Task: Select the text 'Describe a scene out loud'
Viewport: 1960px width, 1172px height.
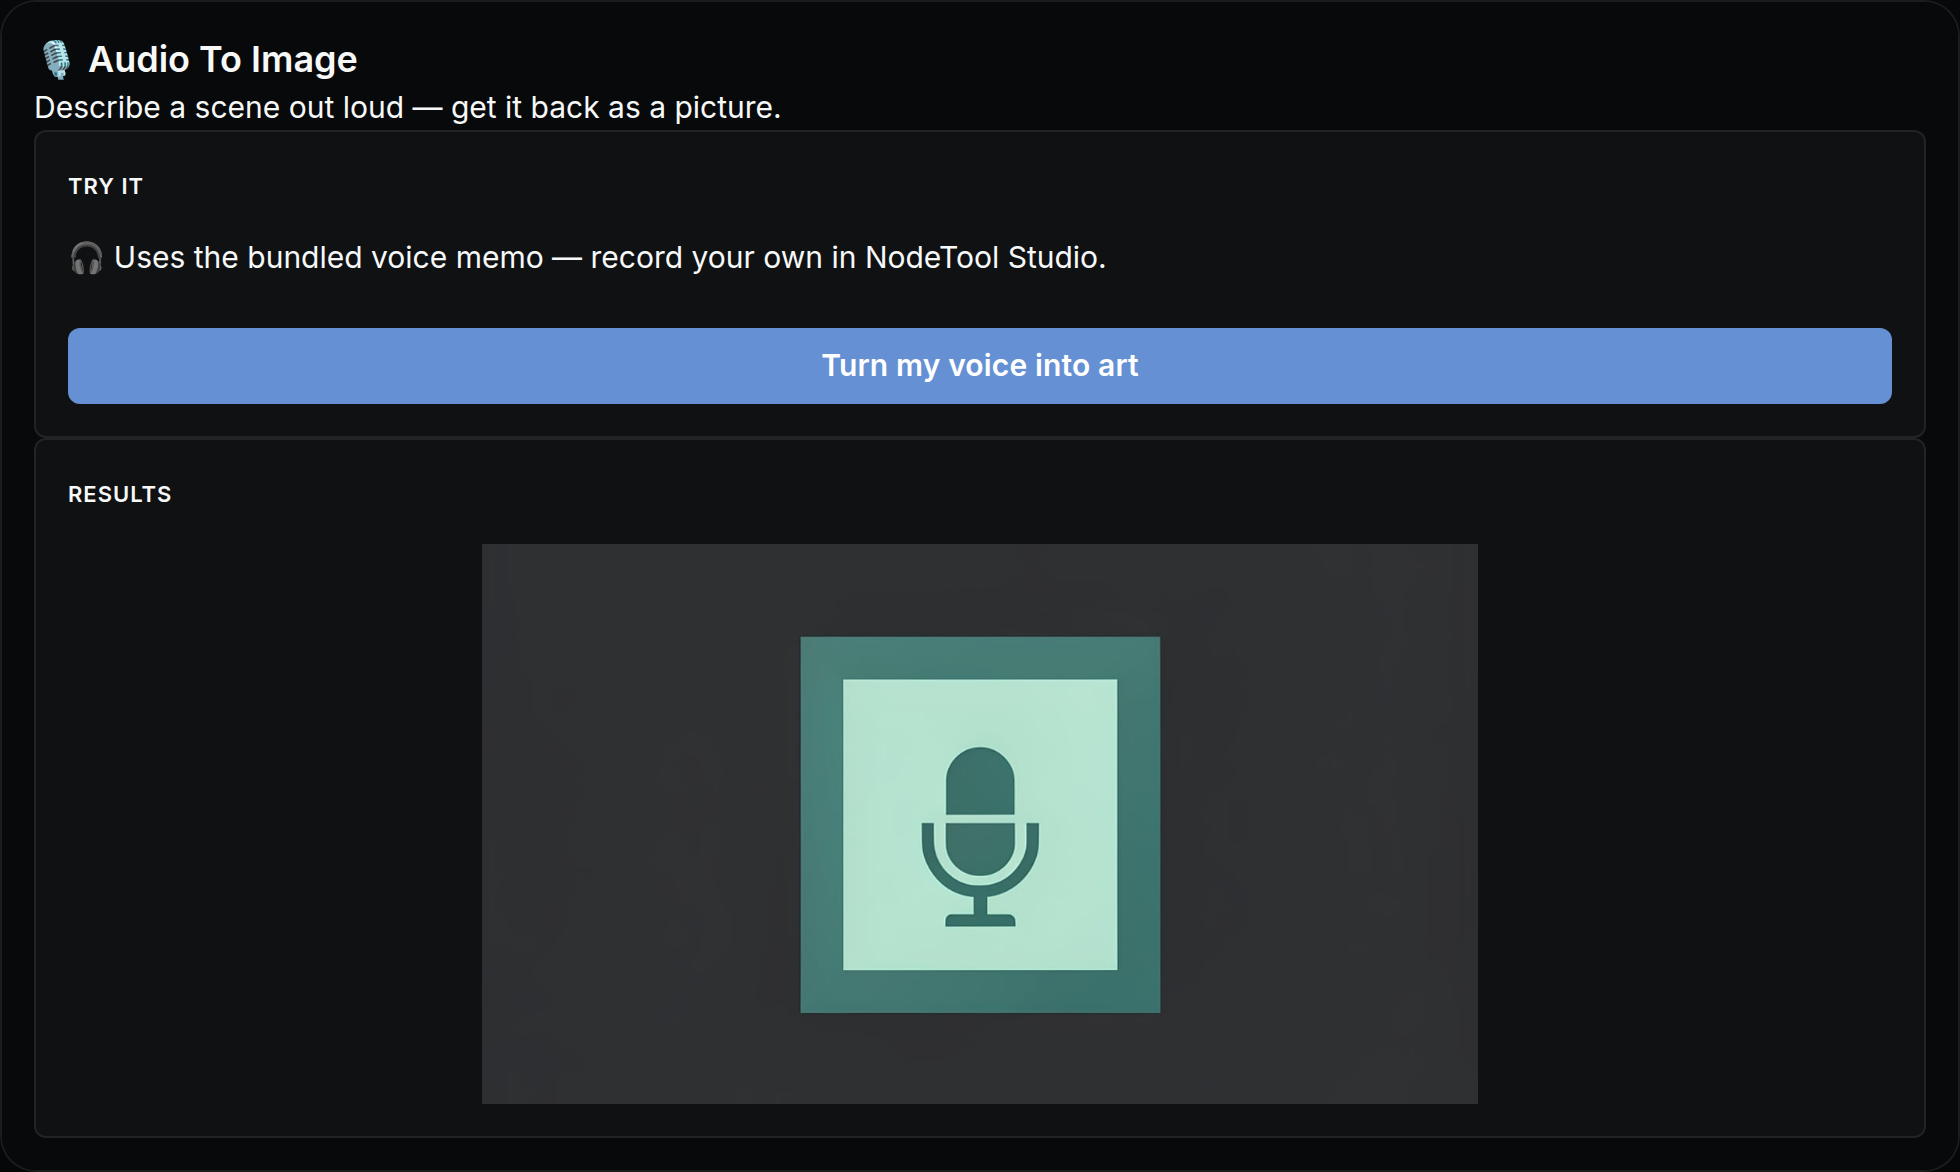Action: pyautogui.click(x=219, y=107)
